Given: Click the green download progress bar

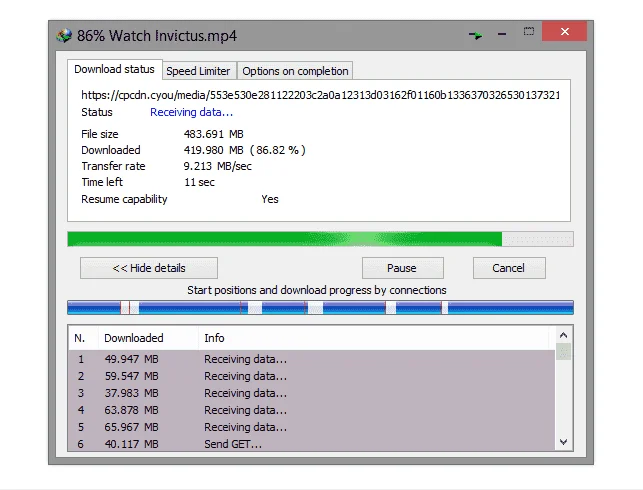Looking at the screenshot, I should coord(320,239).
